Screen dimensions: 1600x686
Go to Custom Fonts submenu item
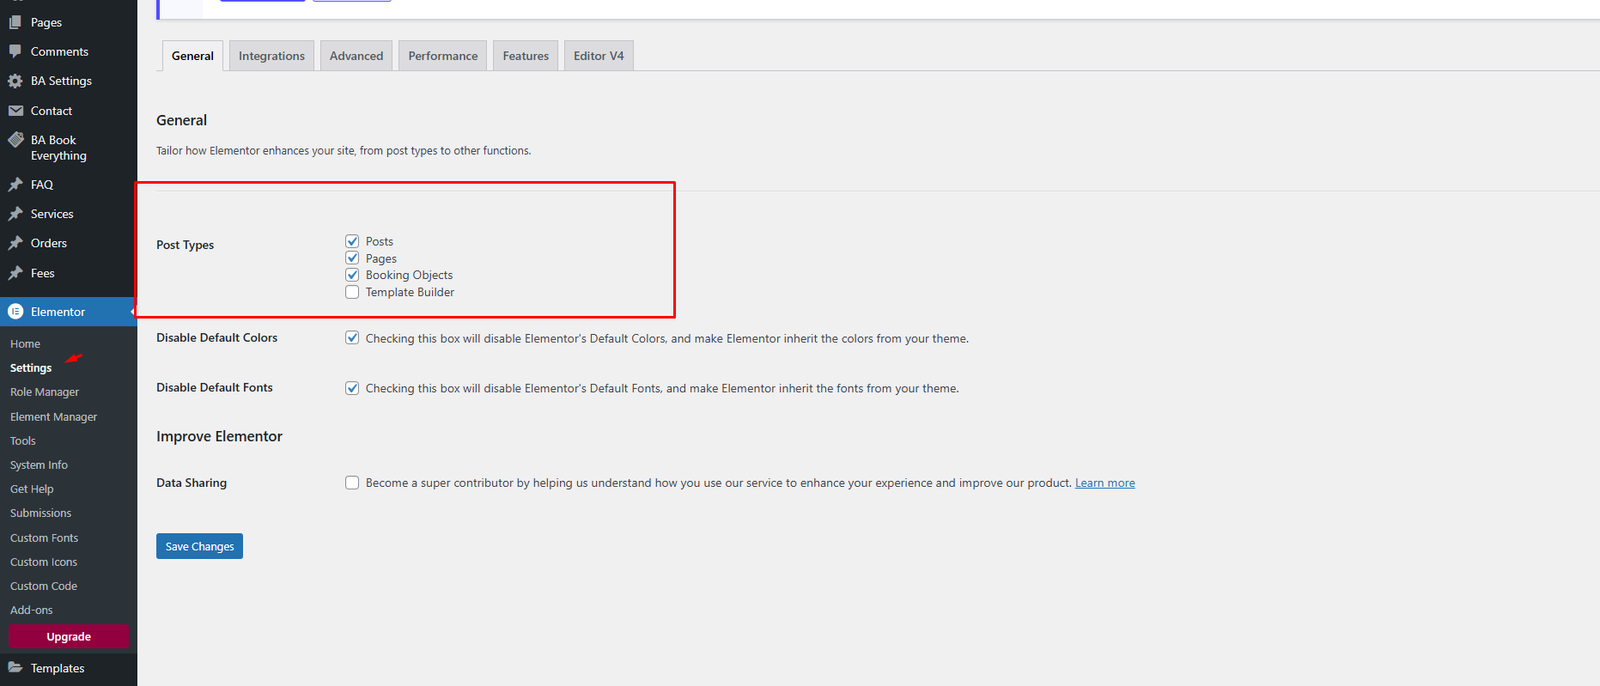click(x=44, y=538)
